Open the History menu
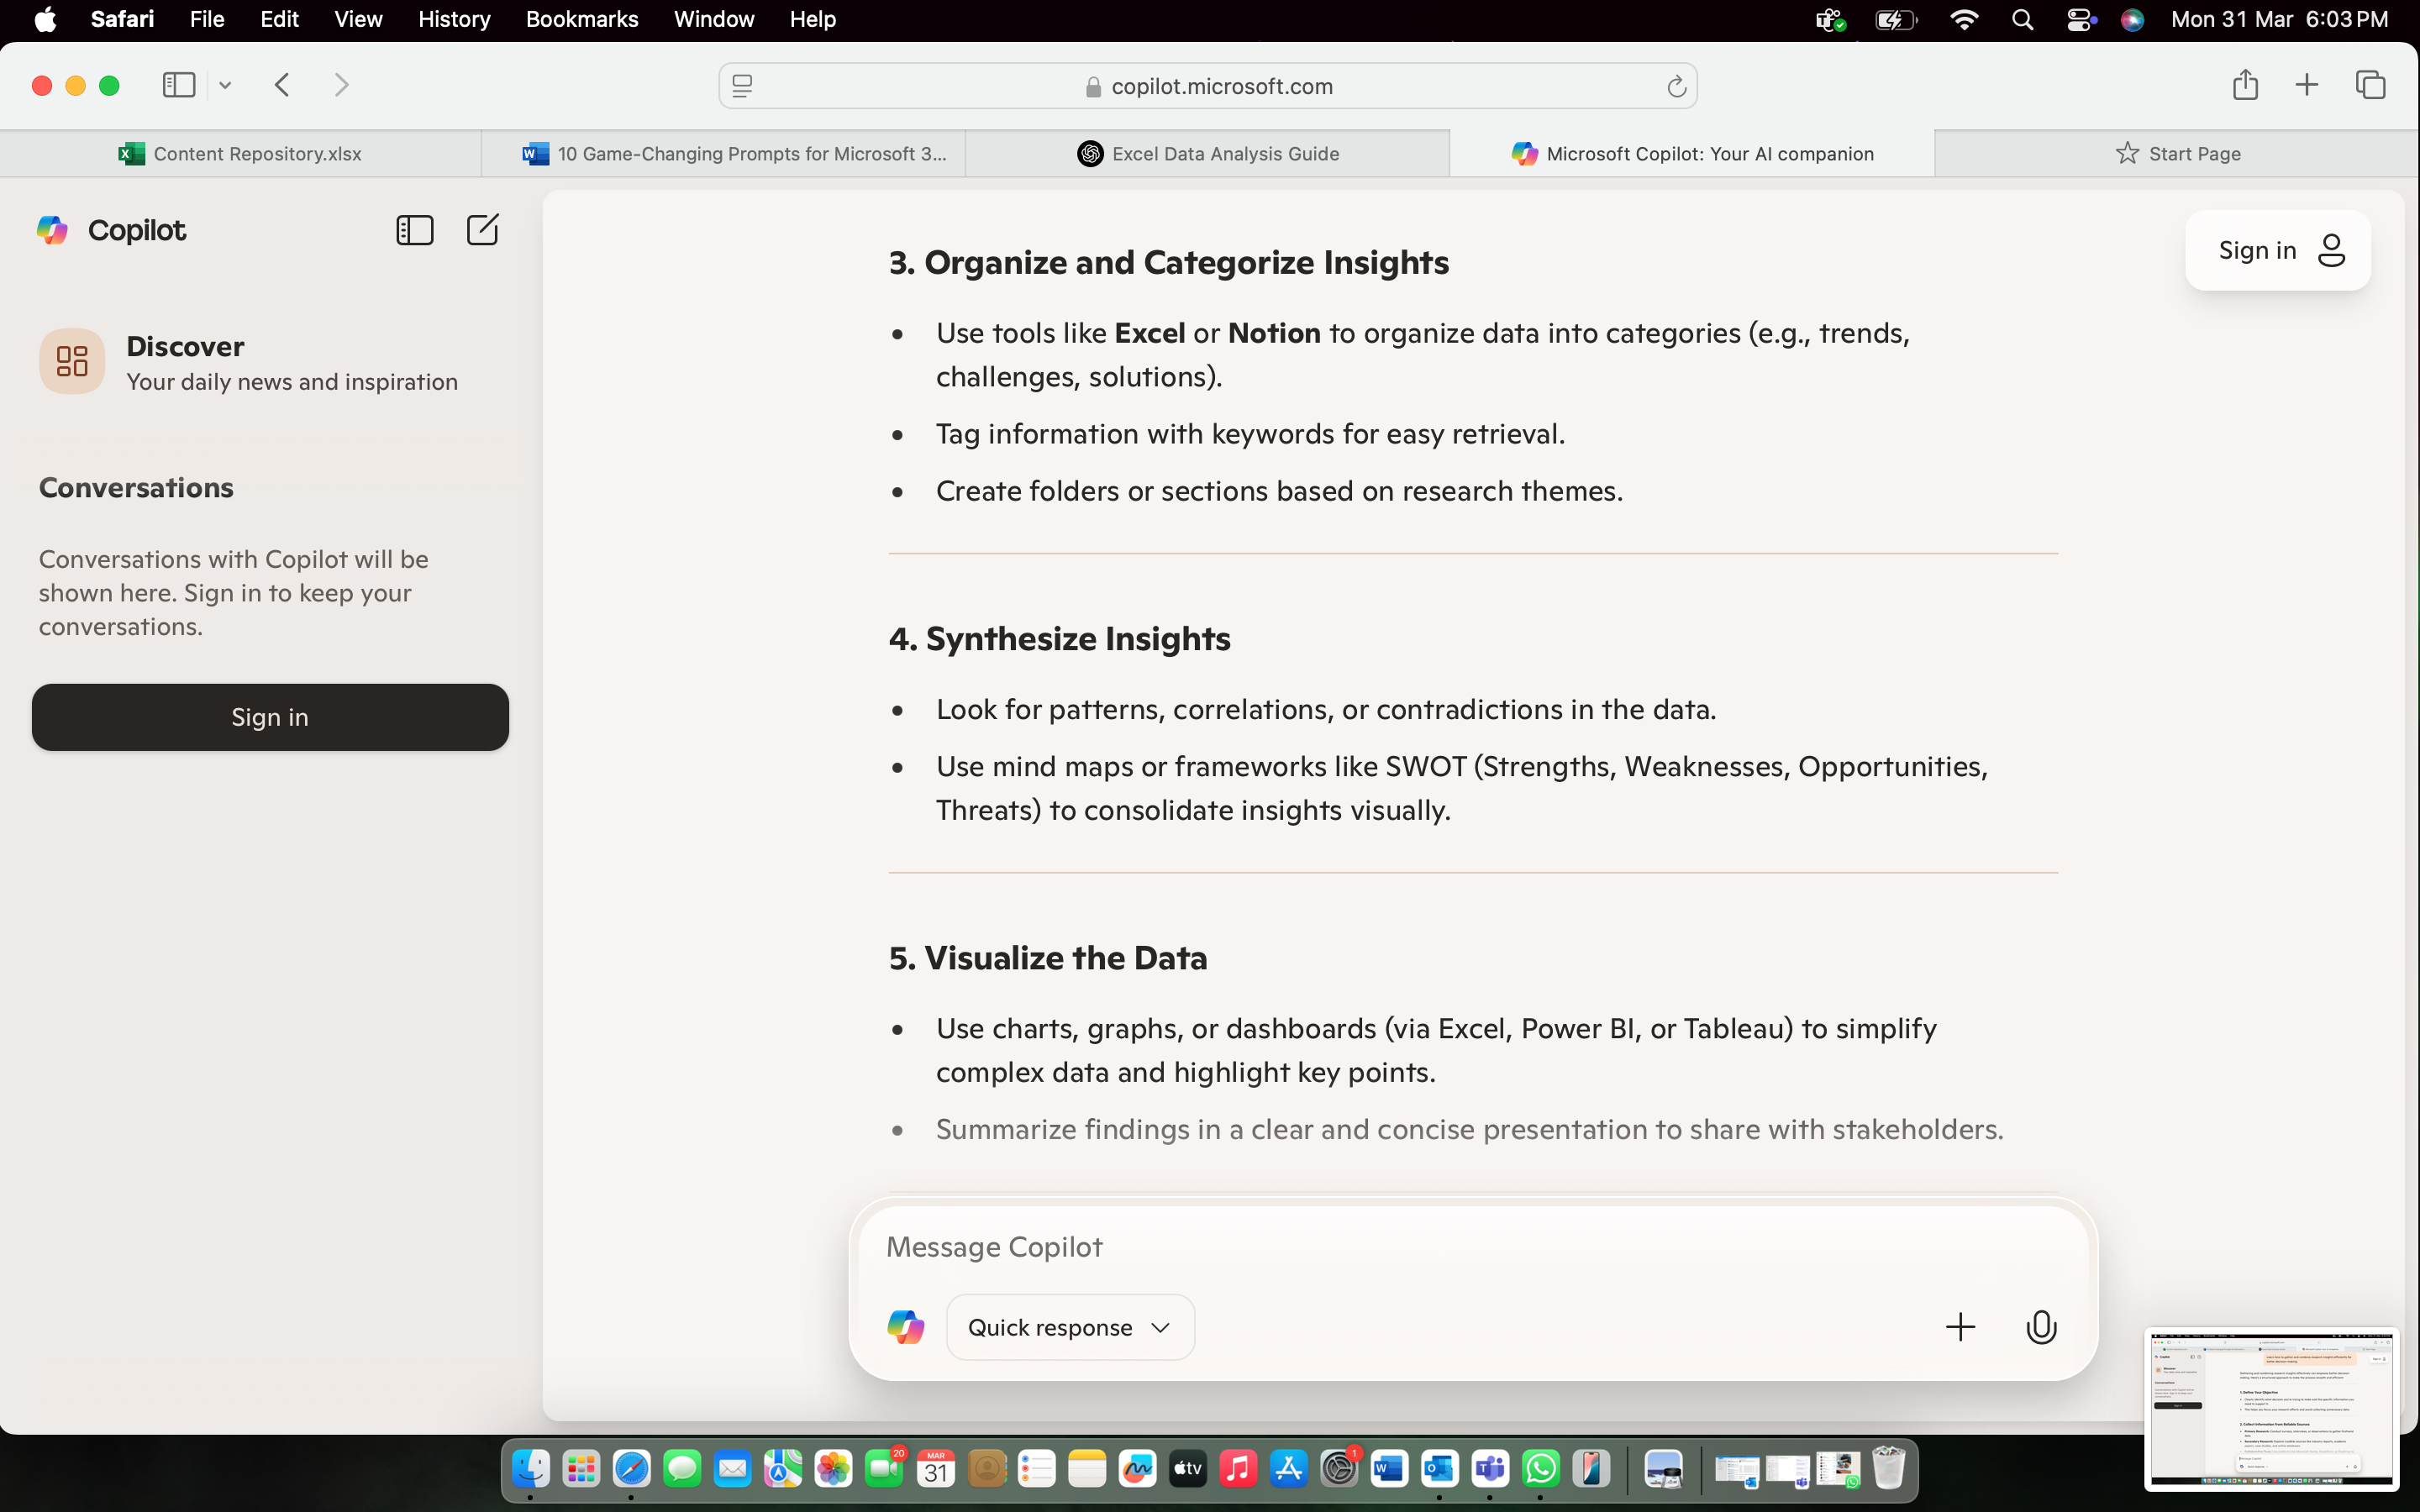Image resolution: width=2420 pixels, height=1512 pixels. (x=454, y=19)
